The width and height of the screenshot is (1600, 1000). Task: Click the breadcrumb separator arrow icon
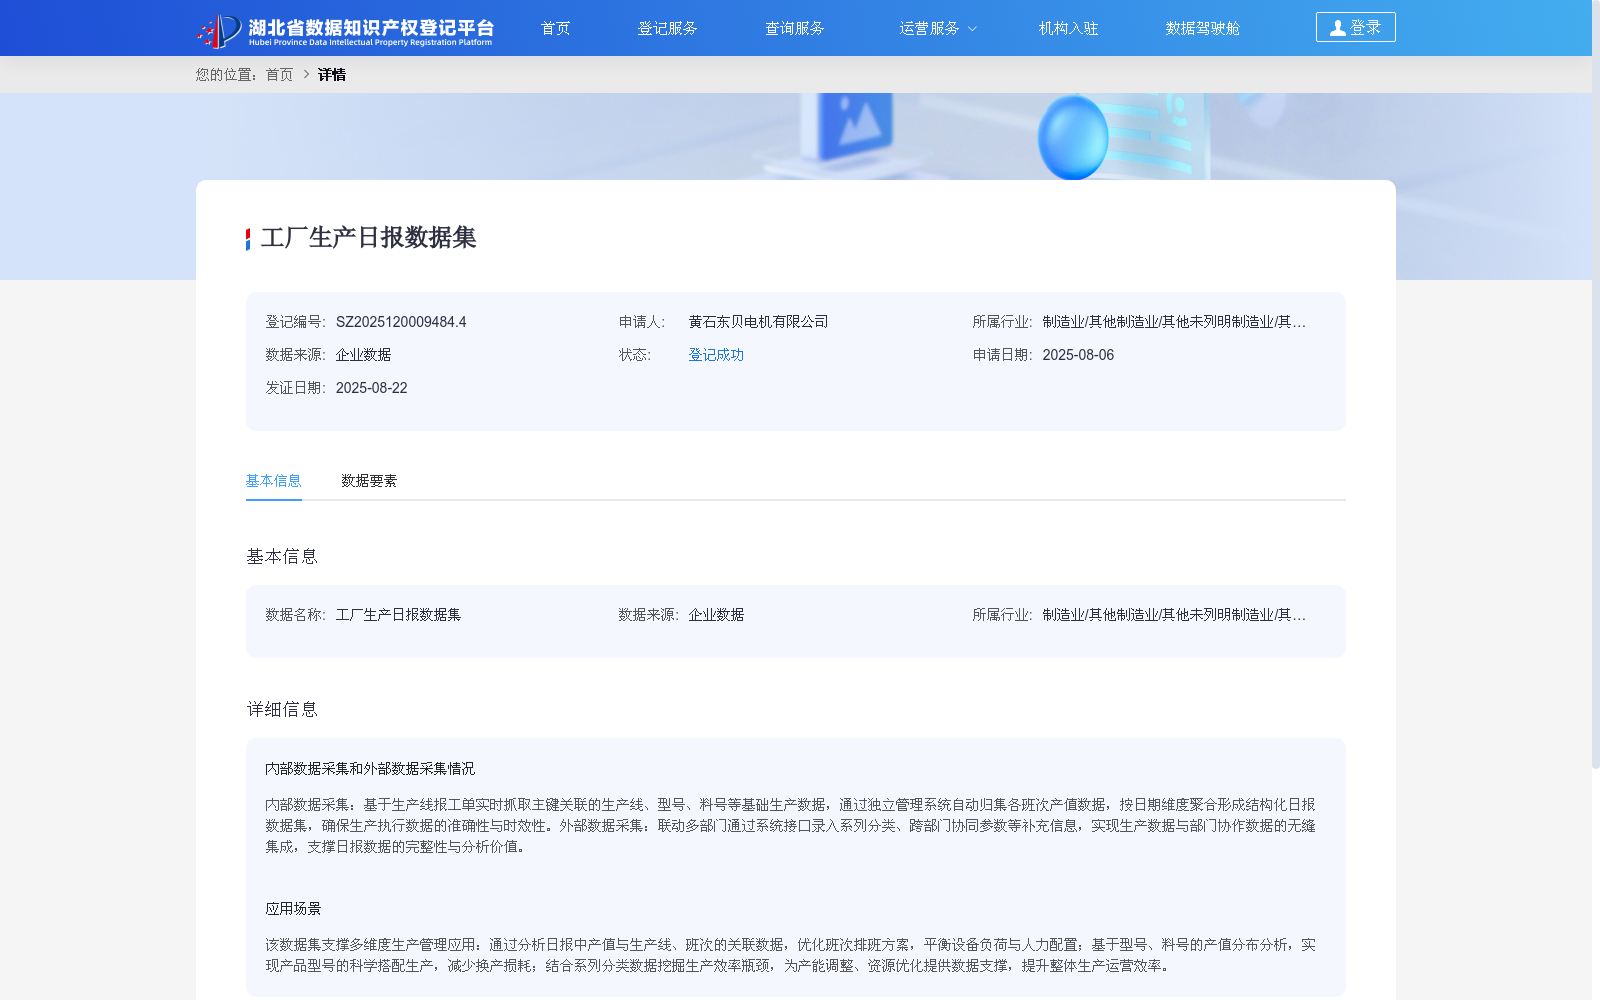(x=306, y=75)
